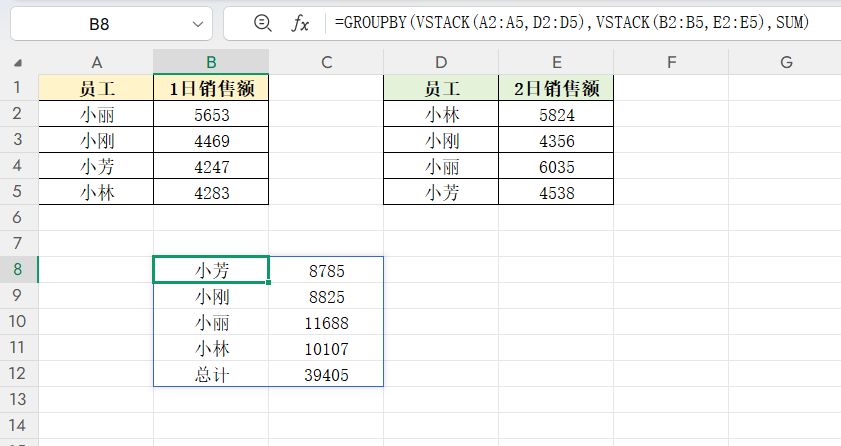Select cell A4 containing 小芳

point(96,166)
